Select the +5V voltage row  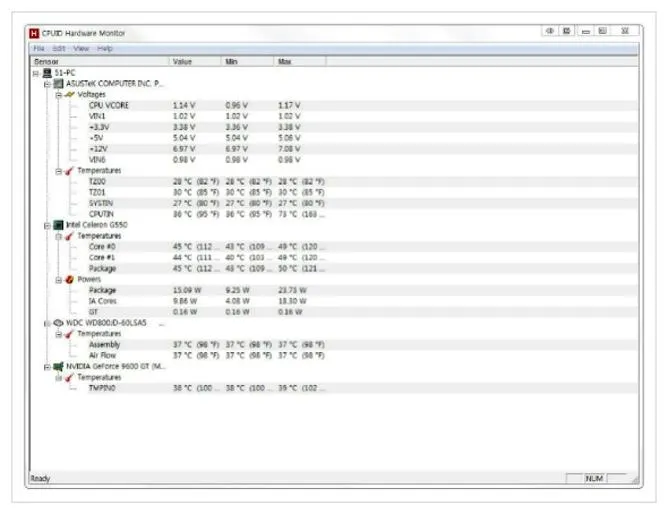click(362, 138)
